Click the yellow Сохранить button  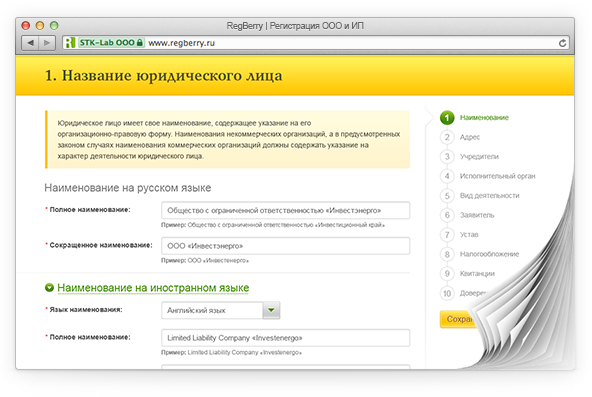(x=458, y=319)
